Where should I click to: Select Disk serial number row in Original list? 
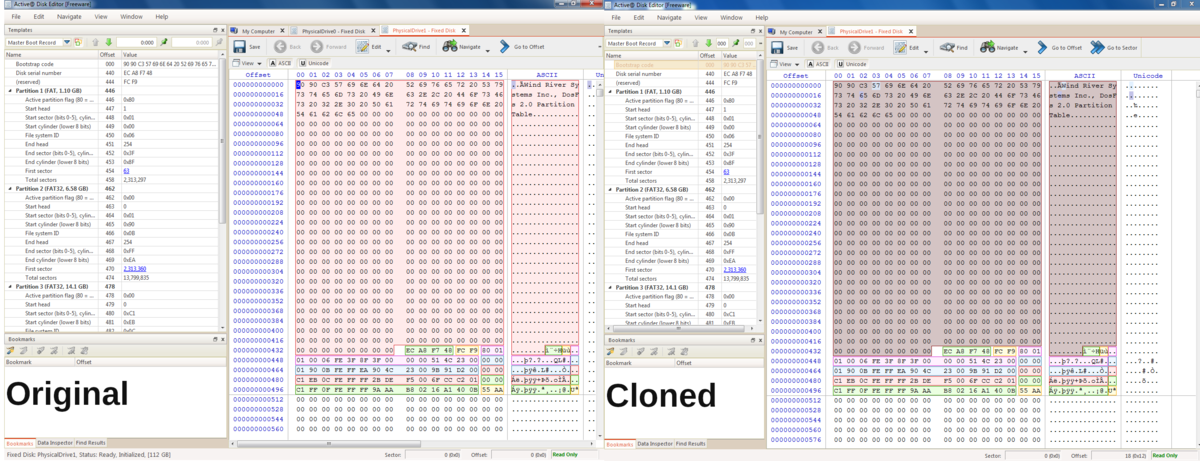pos(110,73)
